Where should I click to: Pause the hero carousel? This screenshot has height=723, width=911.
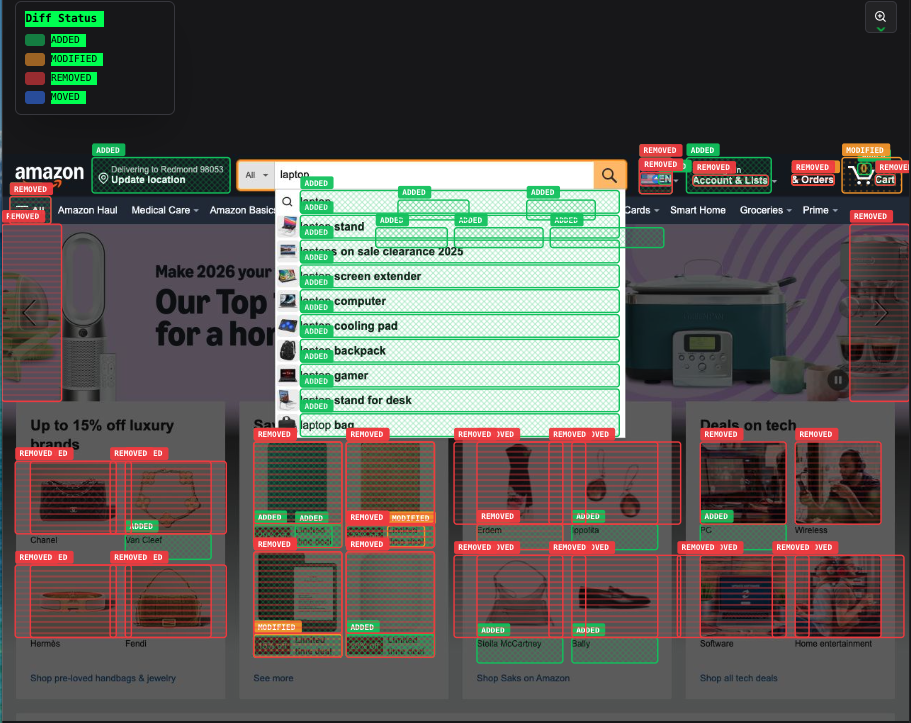(838, 379)
